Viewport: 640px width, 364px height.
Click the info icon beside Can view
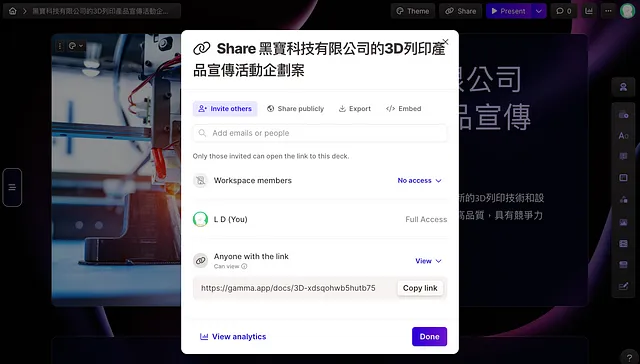pos(244,266)
